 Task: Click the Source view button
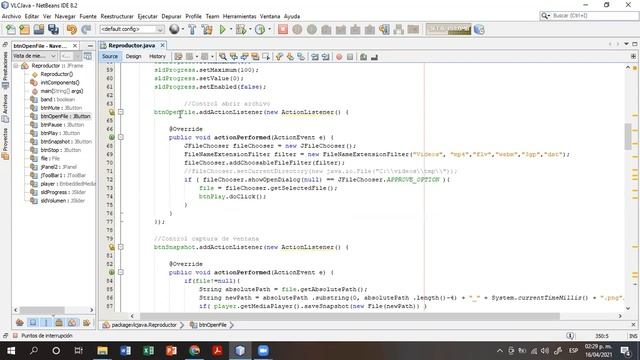[x=110, y=56]
